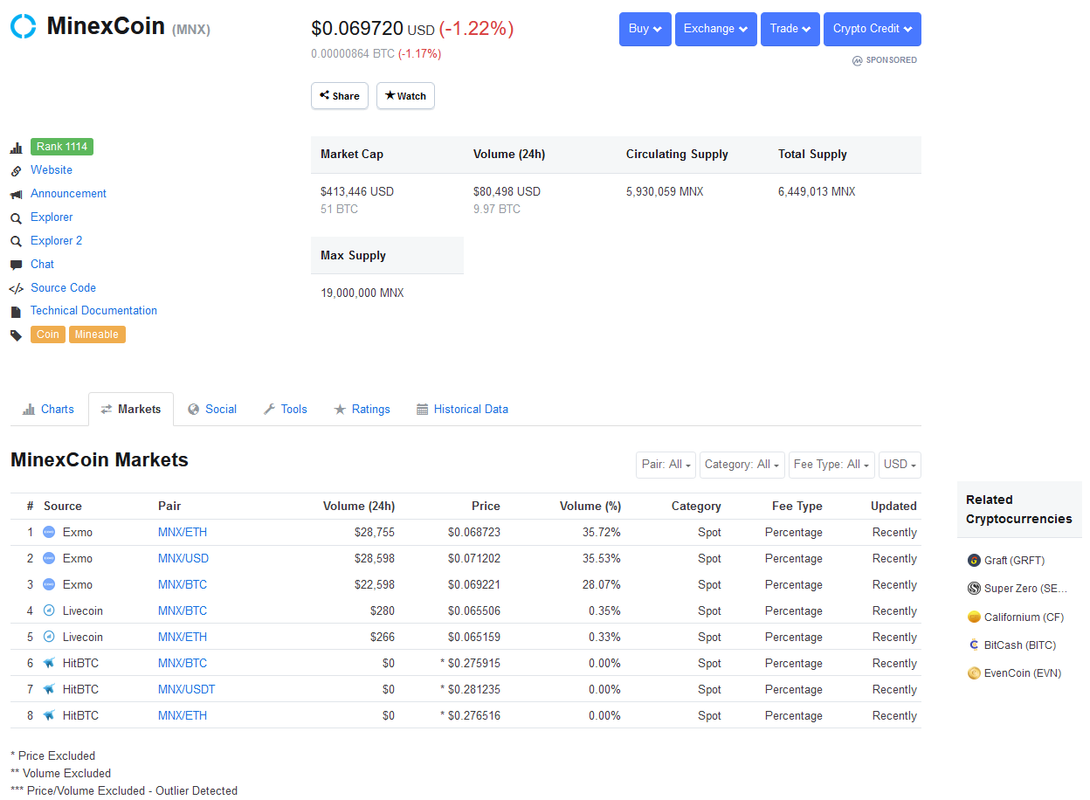The image size is (1090, 800).
Task: Go to the Tools tab
Action: click(285, 409)
